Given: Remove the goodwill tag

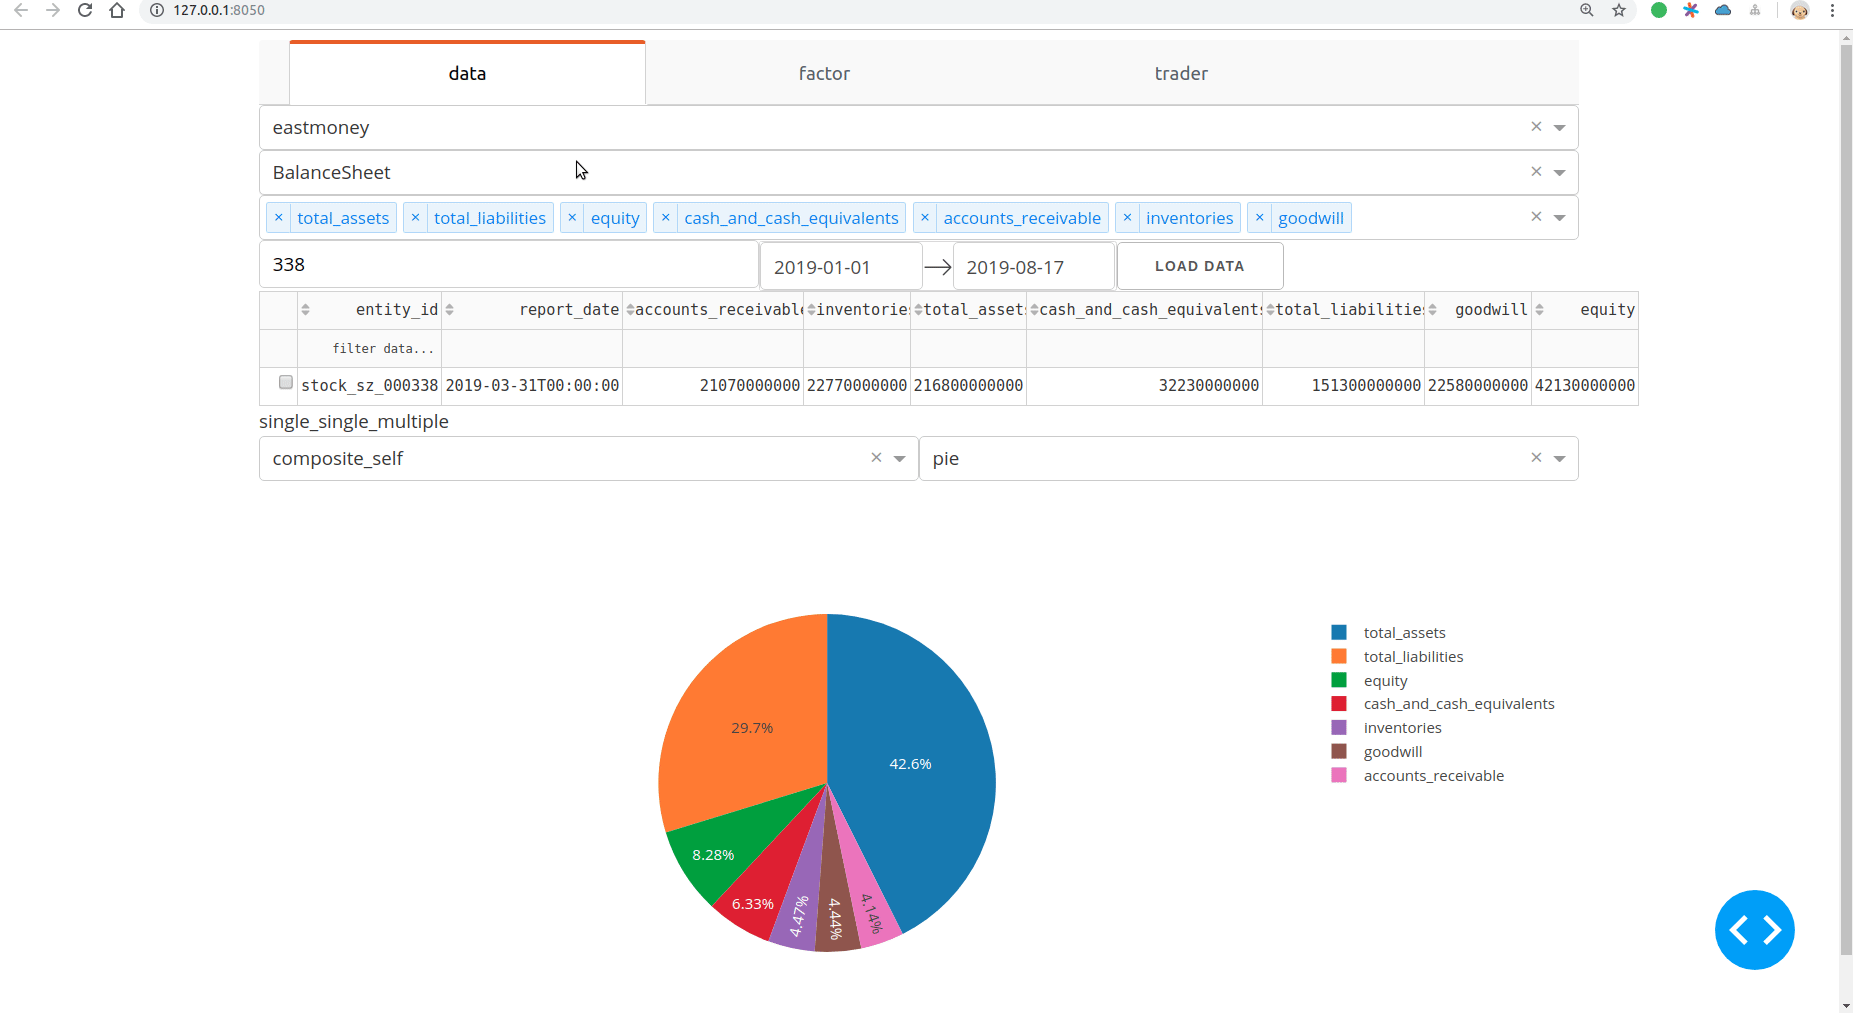Looking at the screenshot, I should point(1259,218).
